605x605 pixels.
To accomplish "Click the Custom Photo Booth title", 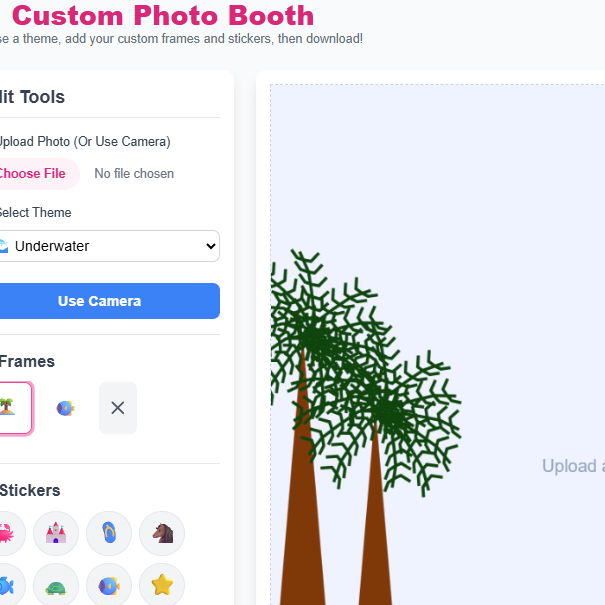I will click(163, 16).
